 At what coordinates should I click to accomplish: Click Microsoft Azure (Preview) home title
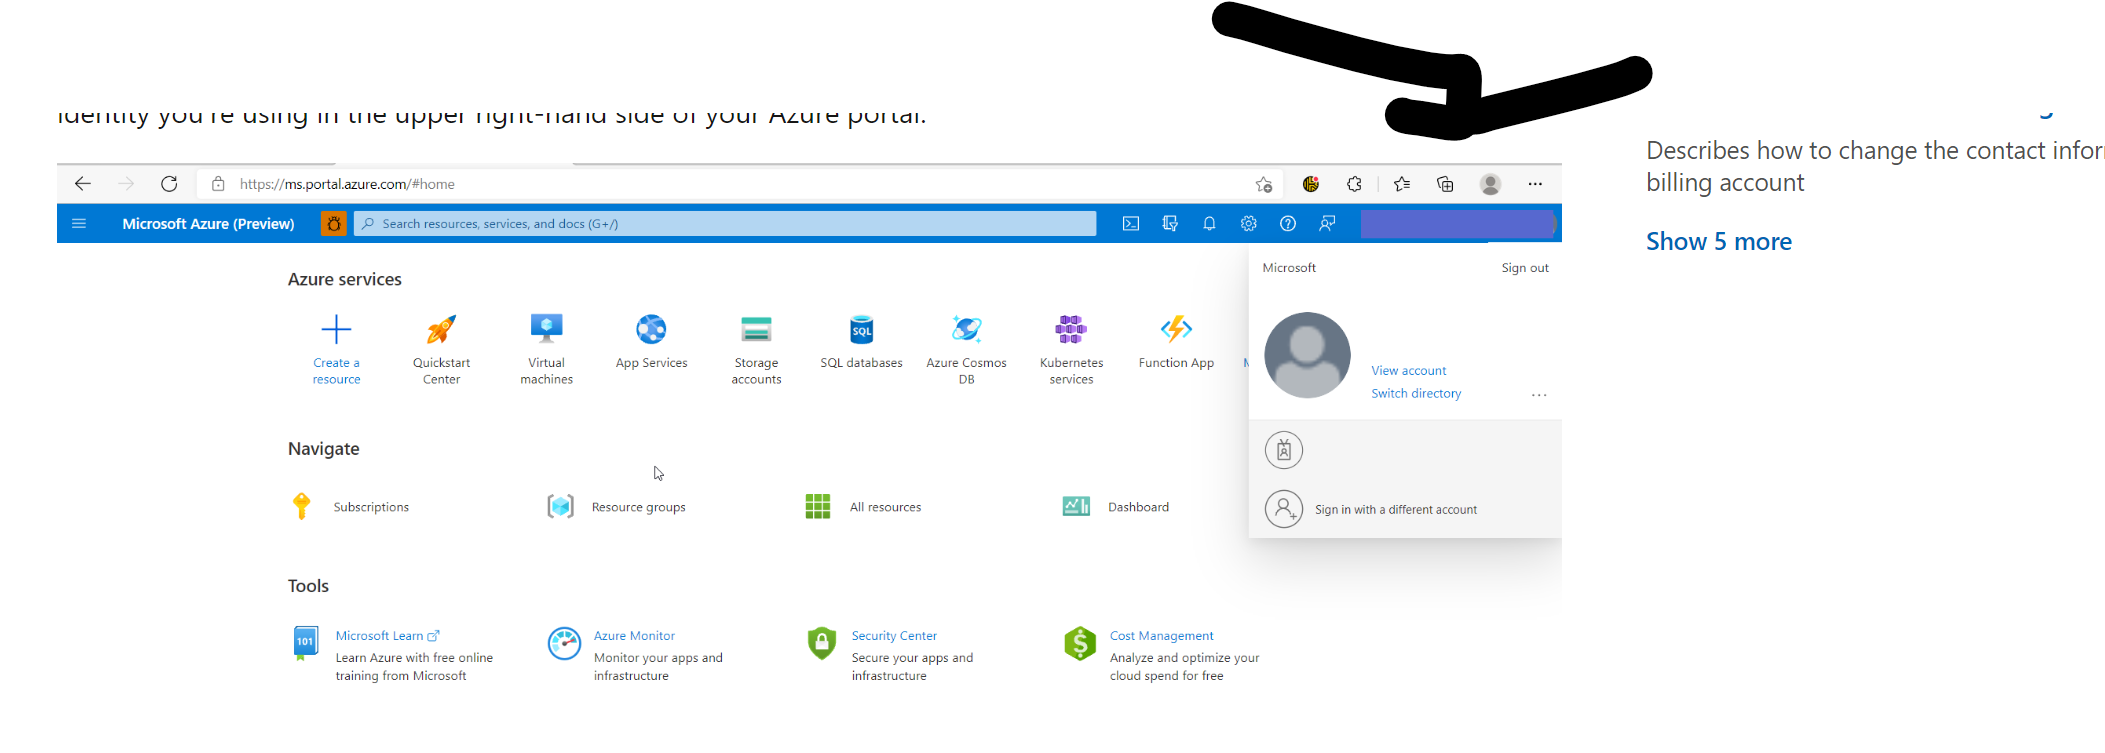tap(208, 224)
